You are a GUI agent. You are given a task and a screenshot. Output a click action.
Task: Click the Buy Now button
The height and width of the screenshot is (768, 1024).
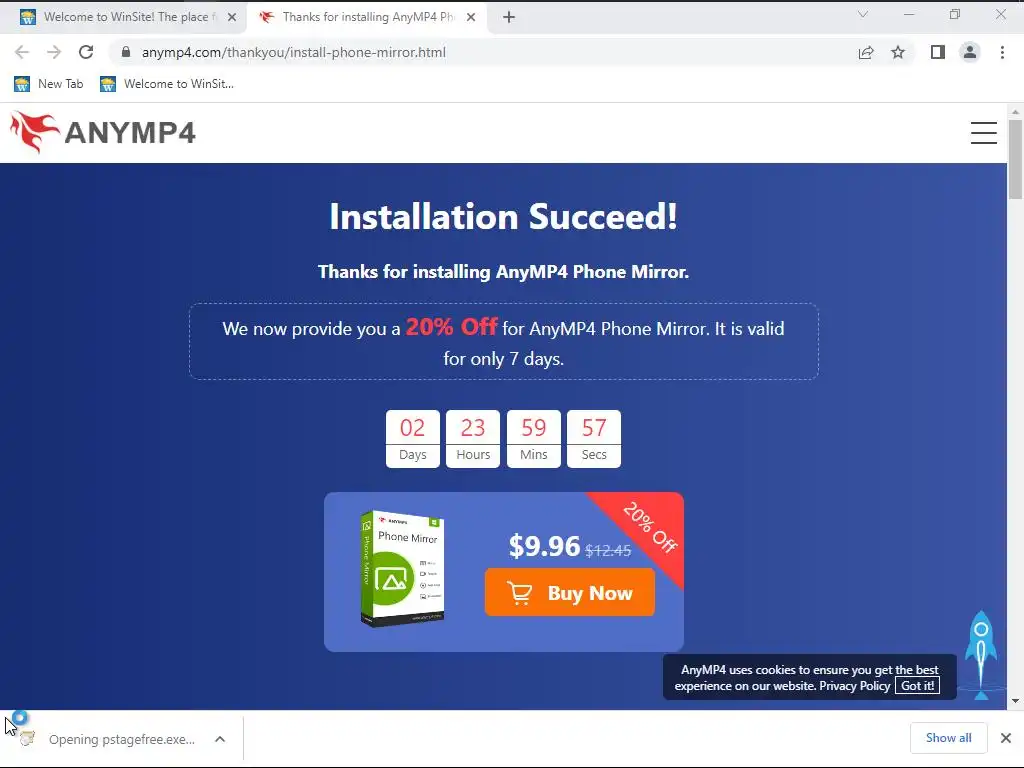pos(569,592)
